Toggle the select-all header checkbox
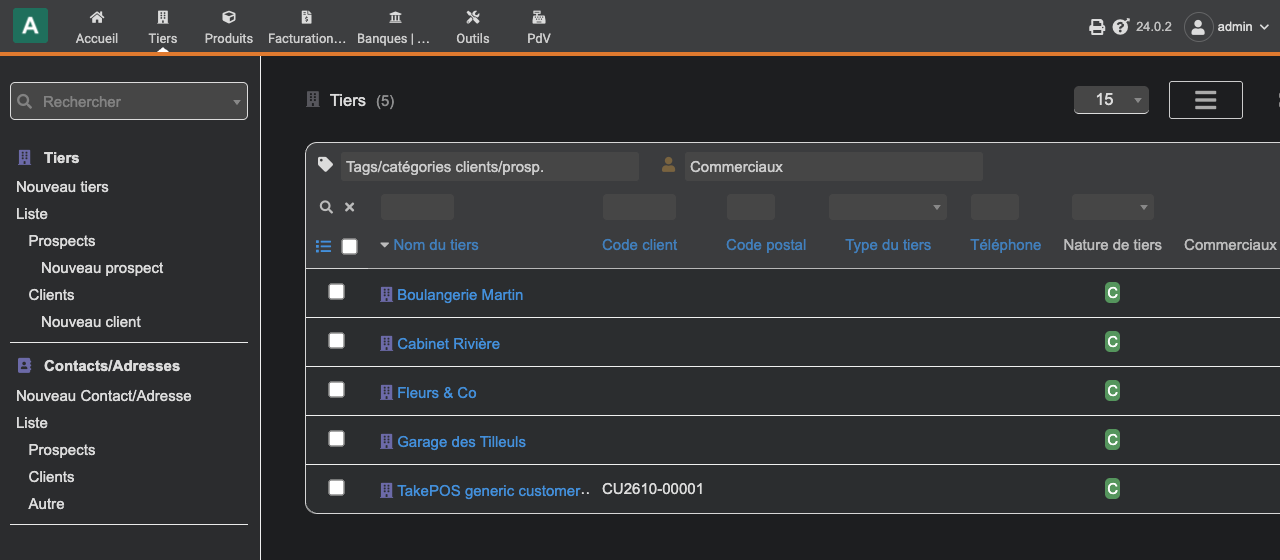1280x560 pixels. tap(349, 246)
